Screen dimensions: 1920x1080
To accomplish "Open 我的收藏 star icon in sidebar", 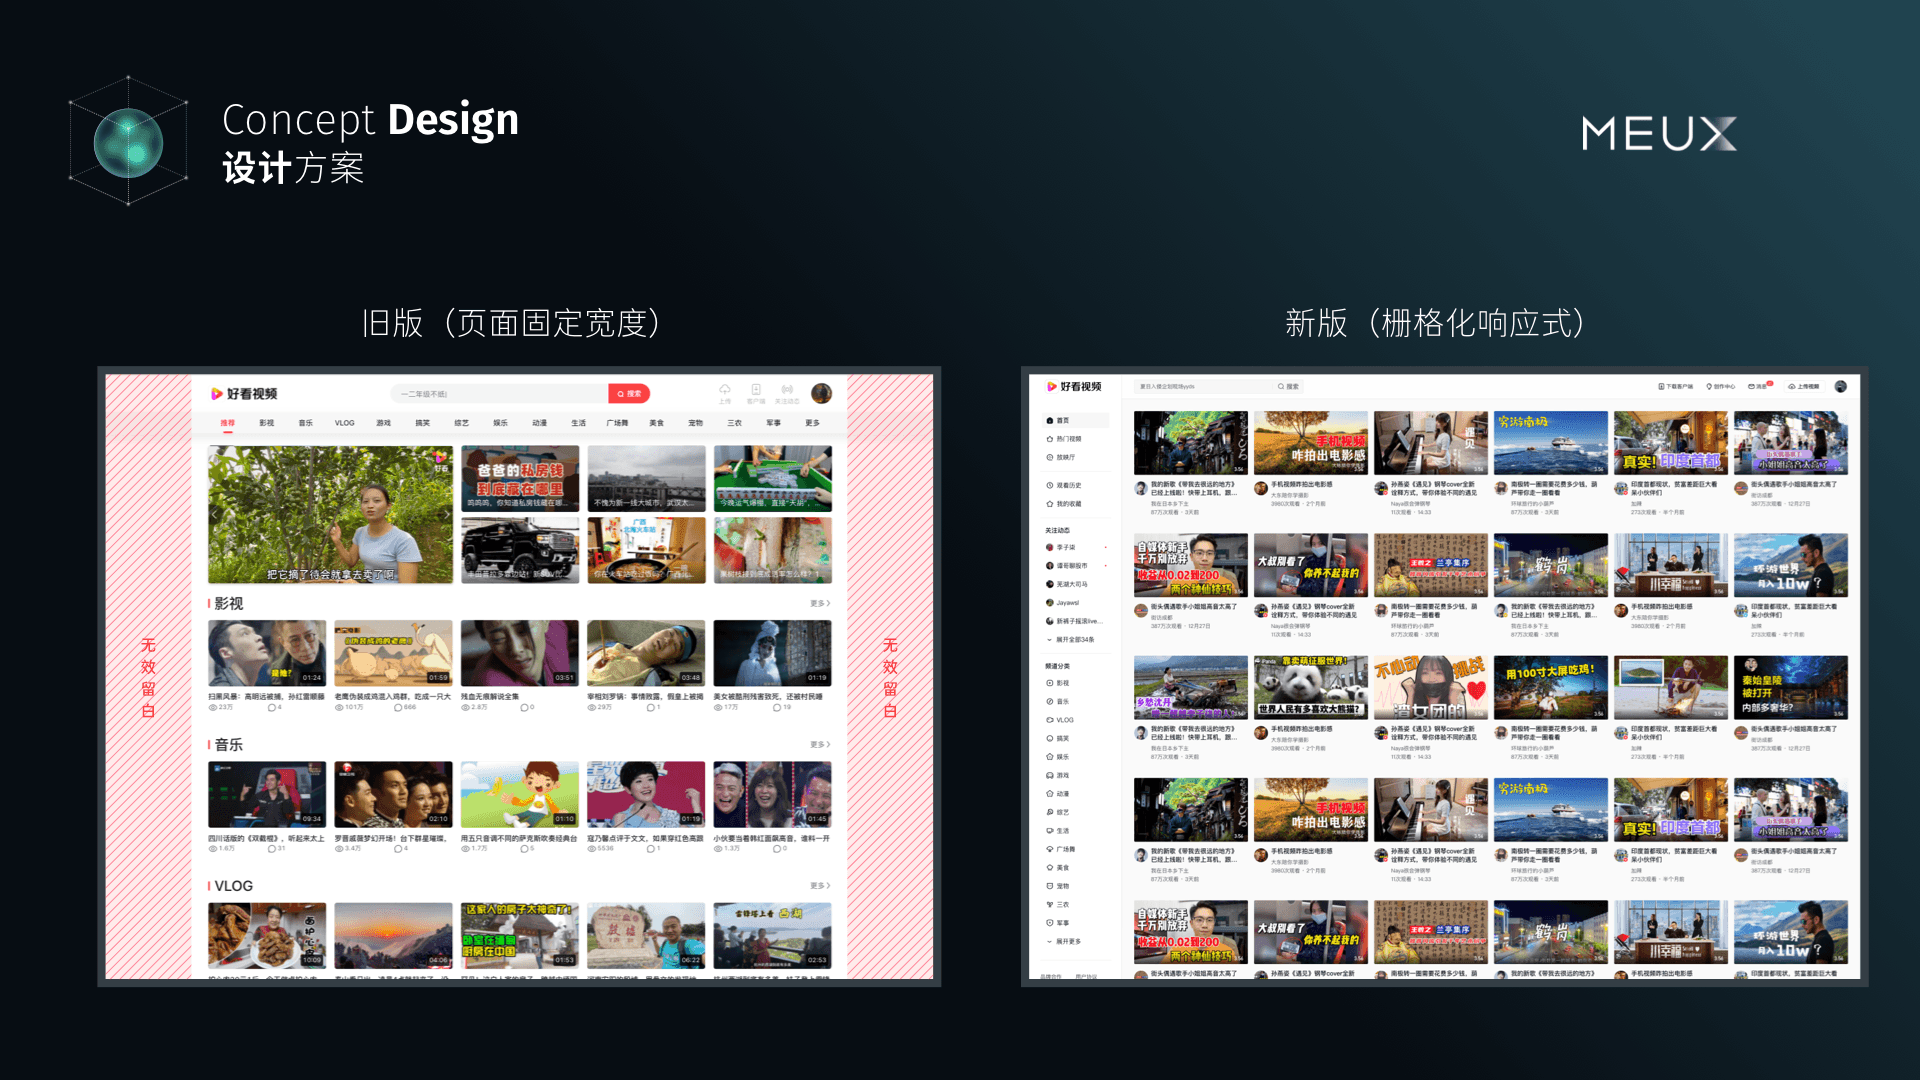I will coord(1050,504).
